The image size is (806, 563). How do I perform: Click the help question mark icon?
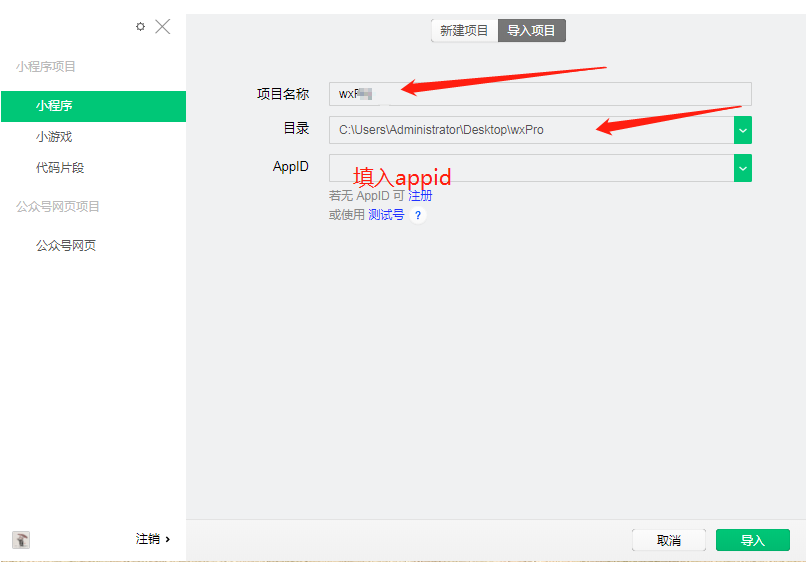418,215
